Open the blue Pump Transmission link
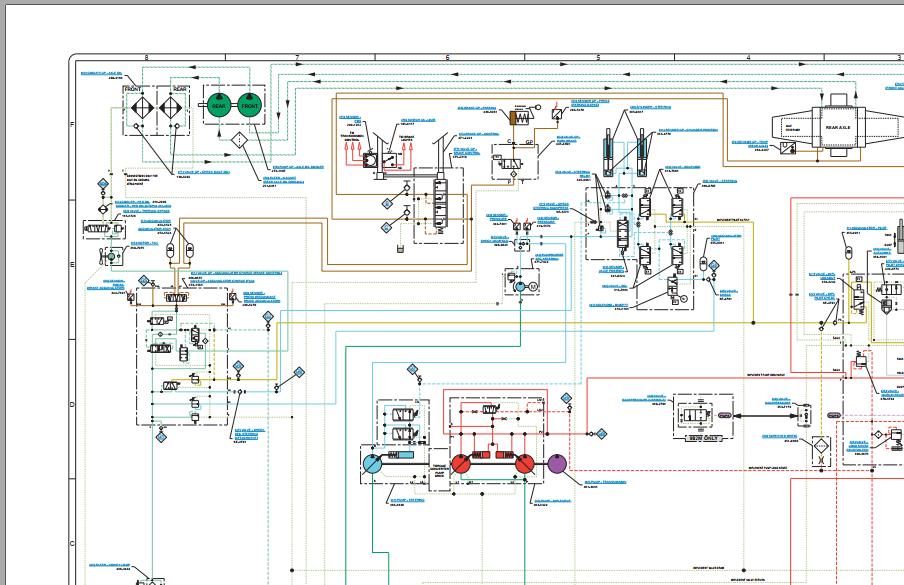The image size is (904, 585). point(605,482)
